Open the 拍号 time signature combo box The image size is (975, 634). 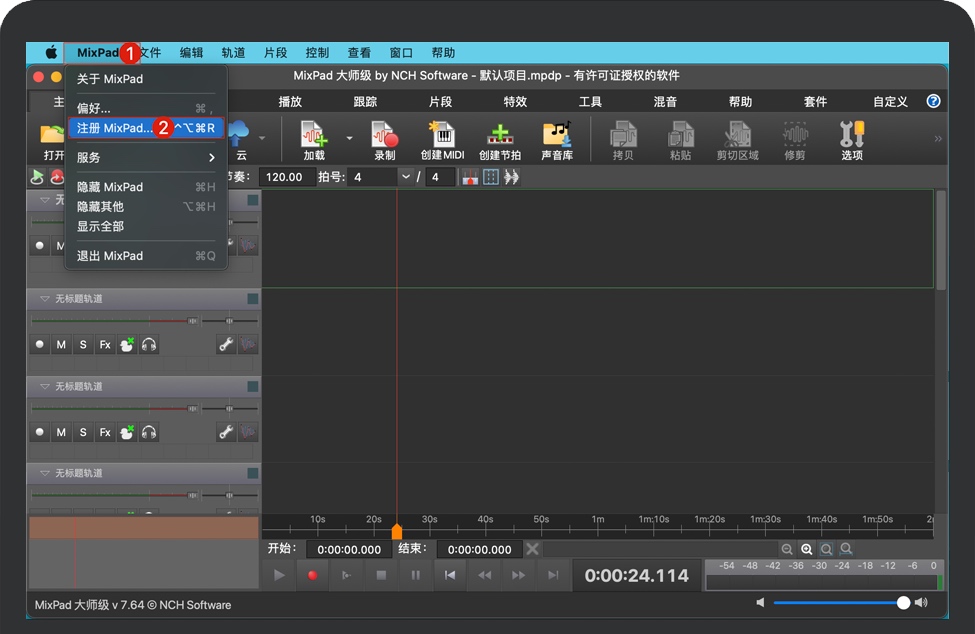(x=381, y=177)
